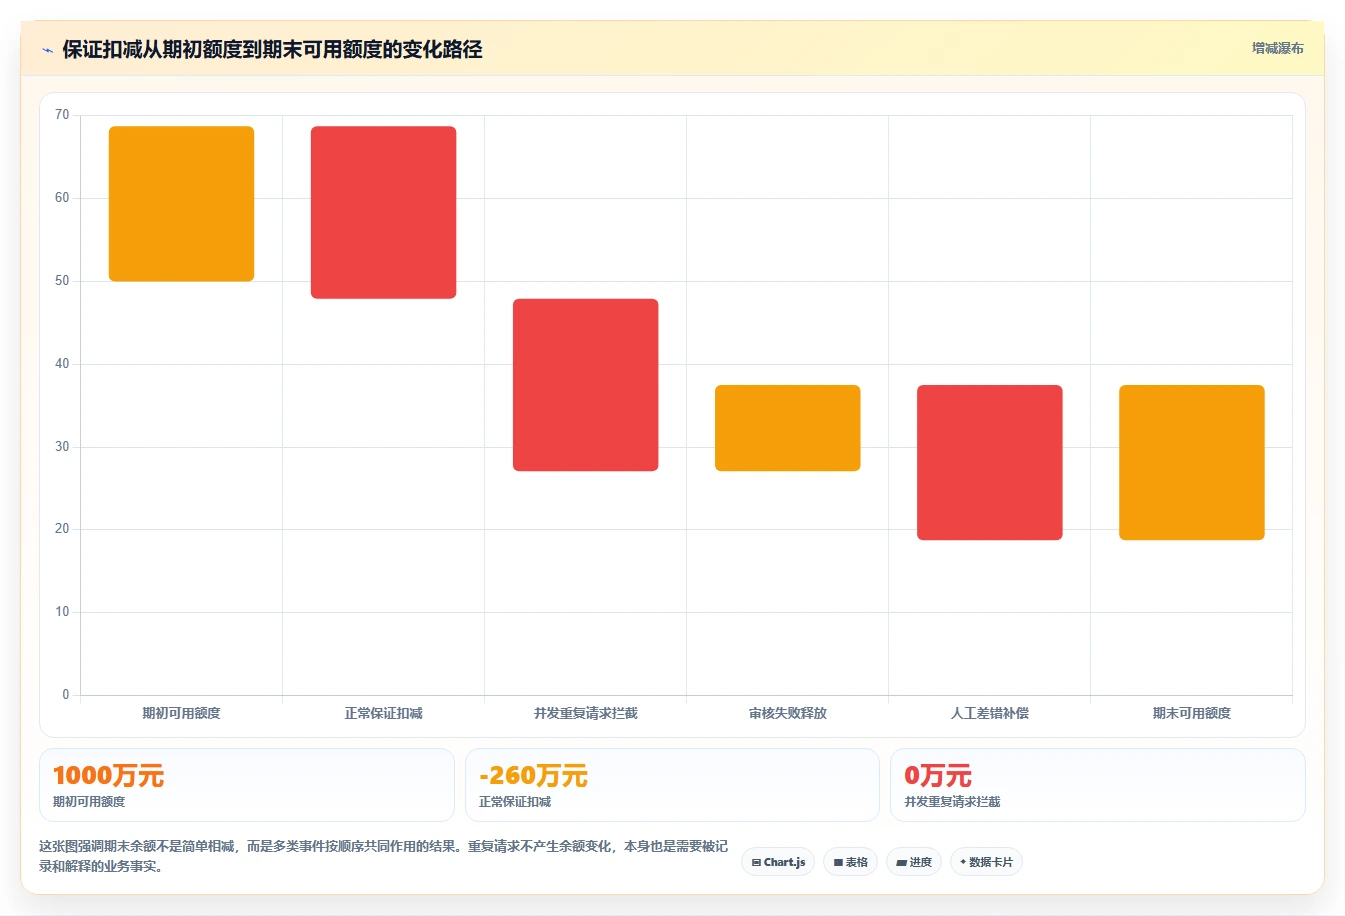Screen dimensions: 1345x916
Task: Click the orange 期末可用额度 bar
Action: point(1191,463)
